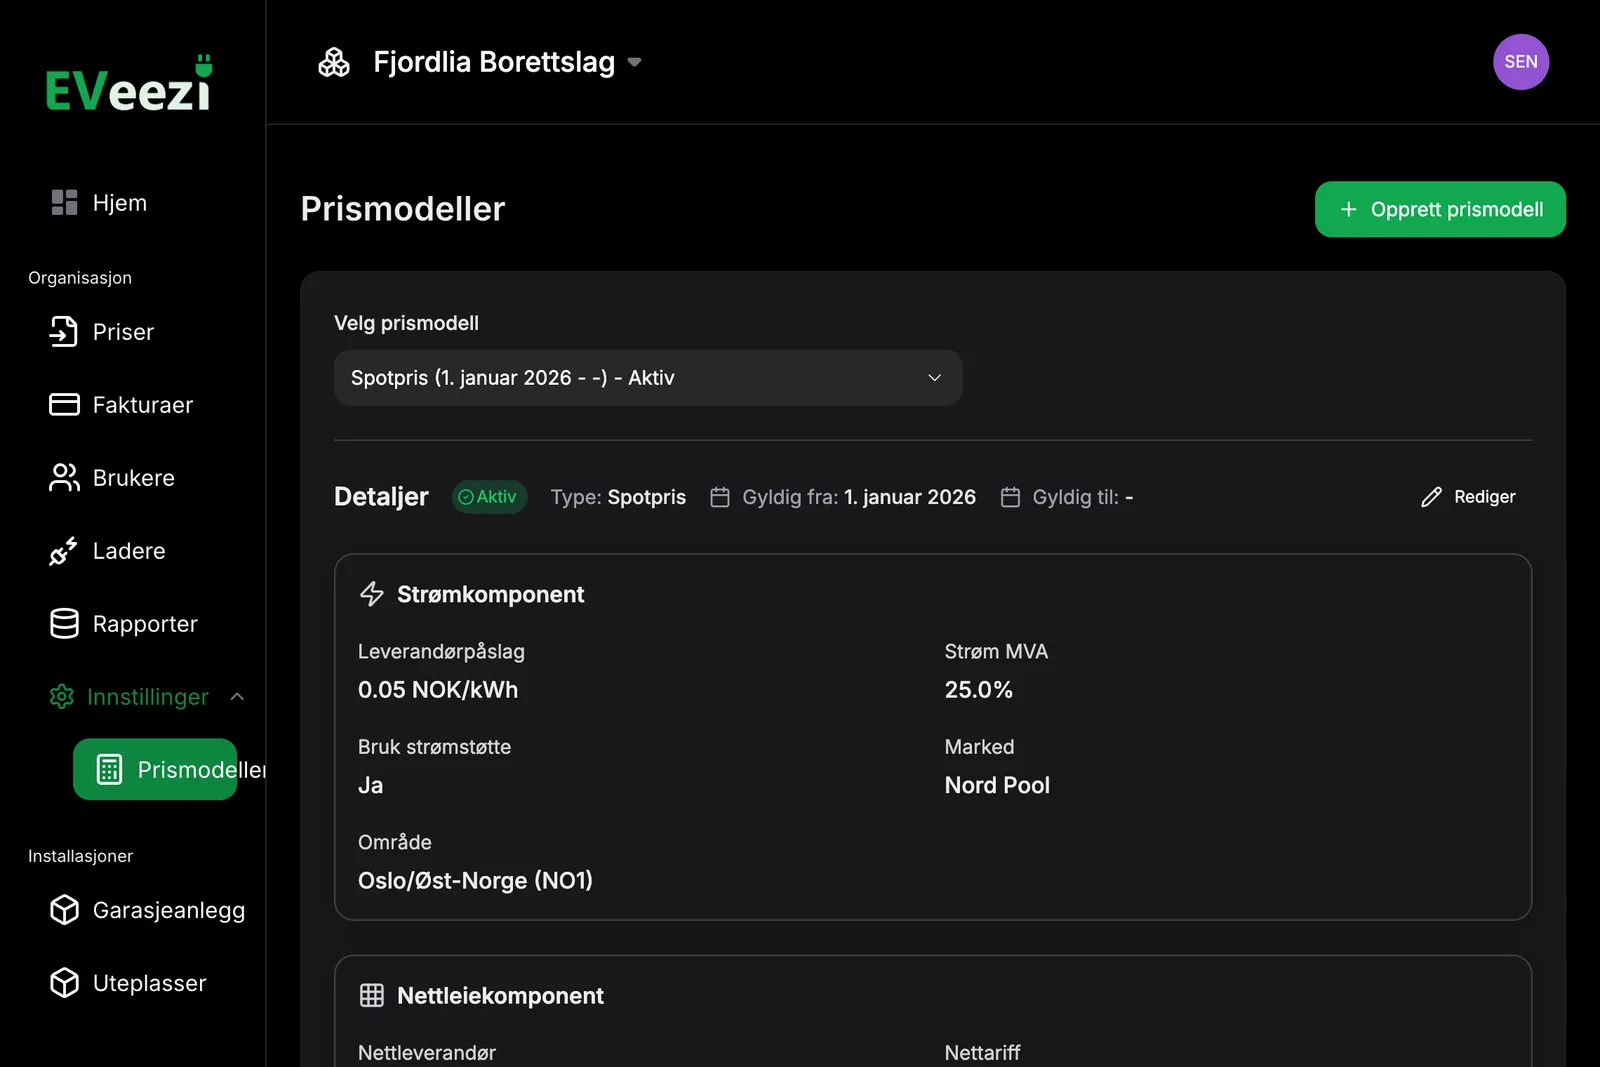Viewport: 1600px width, 1067px height.
Task: Click the Opprett prismodell button
Action: pos(1440,209)
